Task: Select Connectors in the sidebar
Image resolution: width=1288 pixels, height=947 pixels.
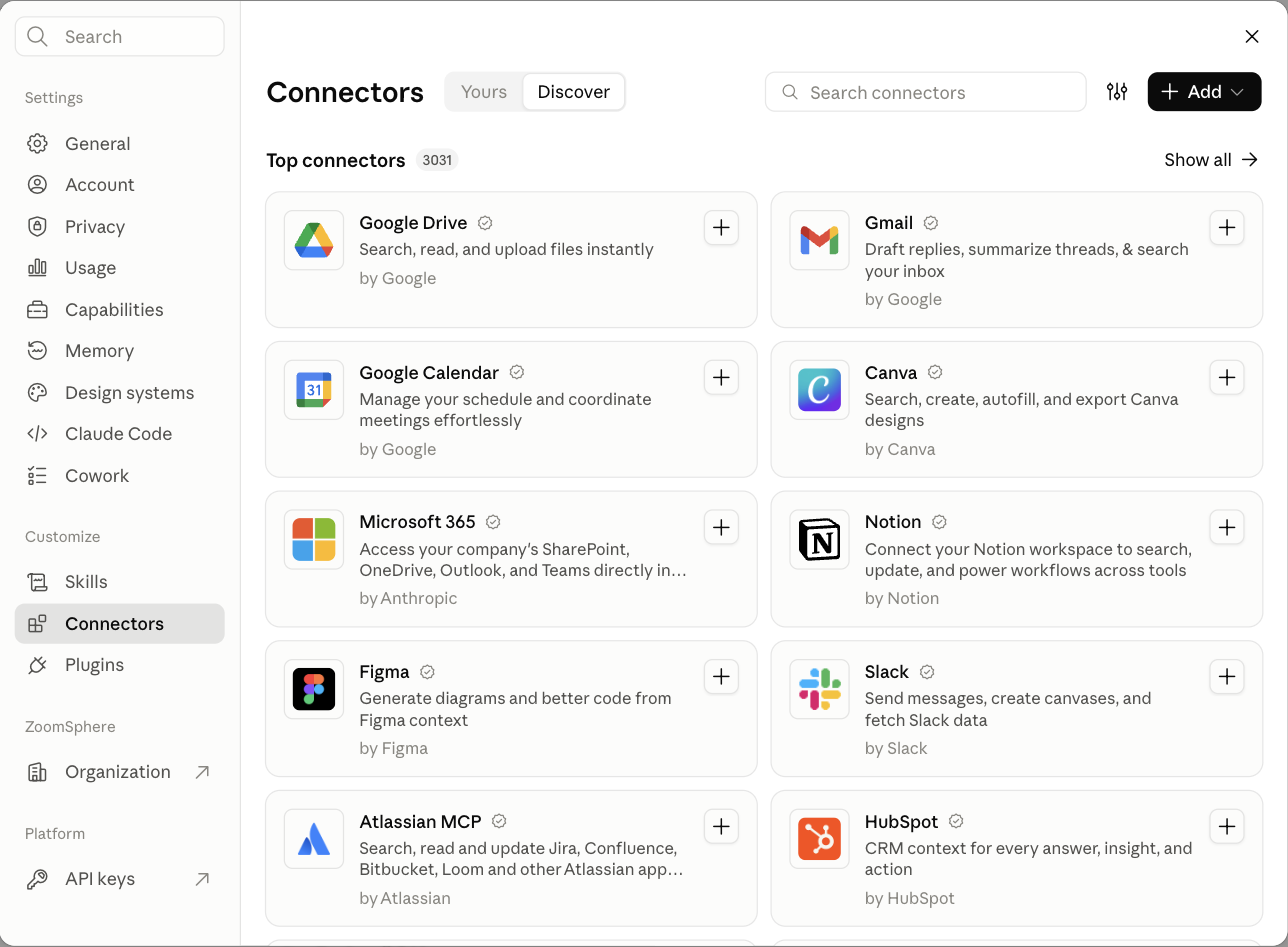Action: pyautogui.click(x=120, y=624)
